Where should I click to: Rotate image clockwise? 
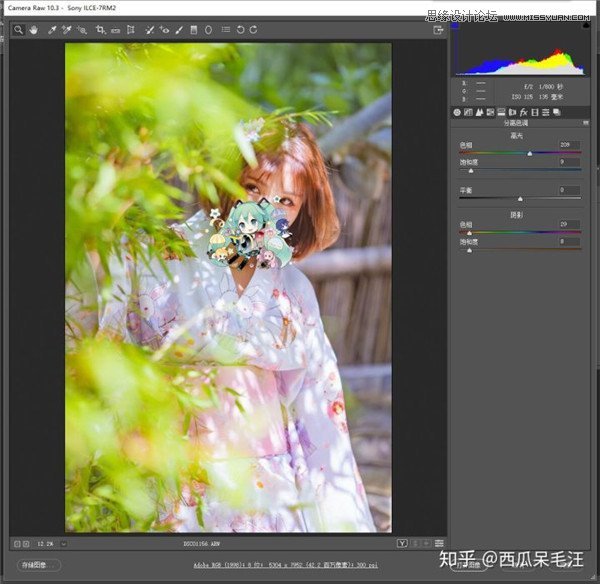coord(253,30)
